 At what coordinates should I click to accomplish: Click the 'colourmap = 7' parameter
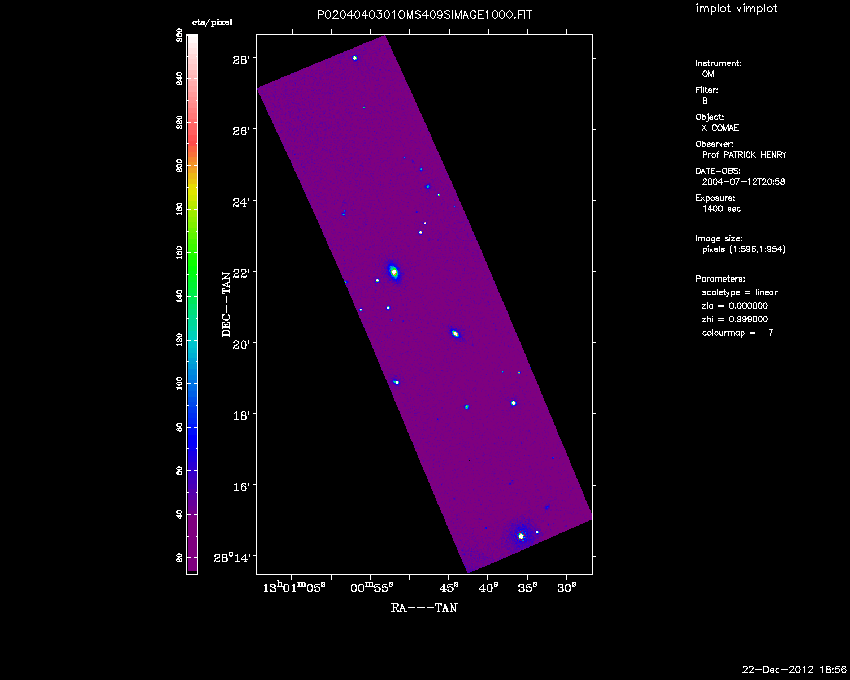(738, 331)
